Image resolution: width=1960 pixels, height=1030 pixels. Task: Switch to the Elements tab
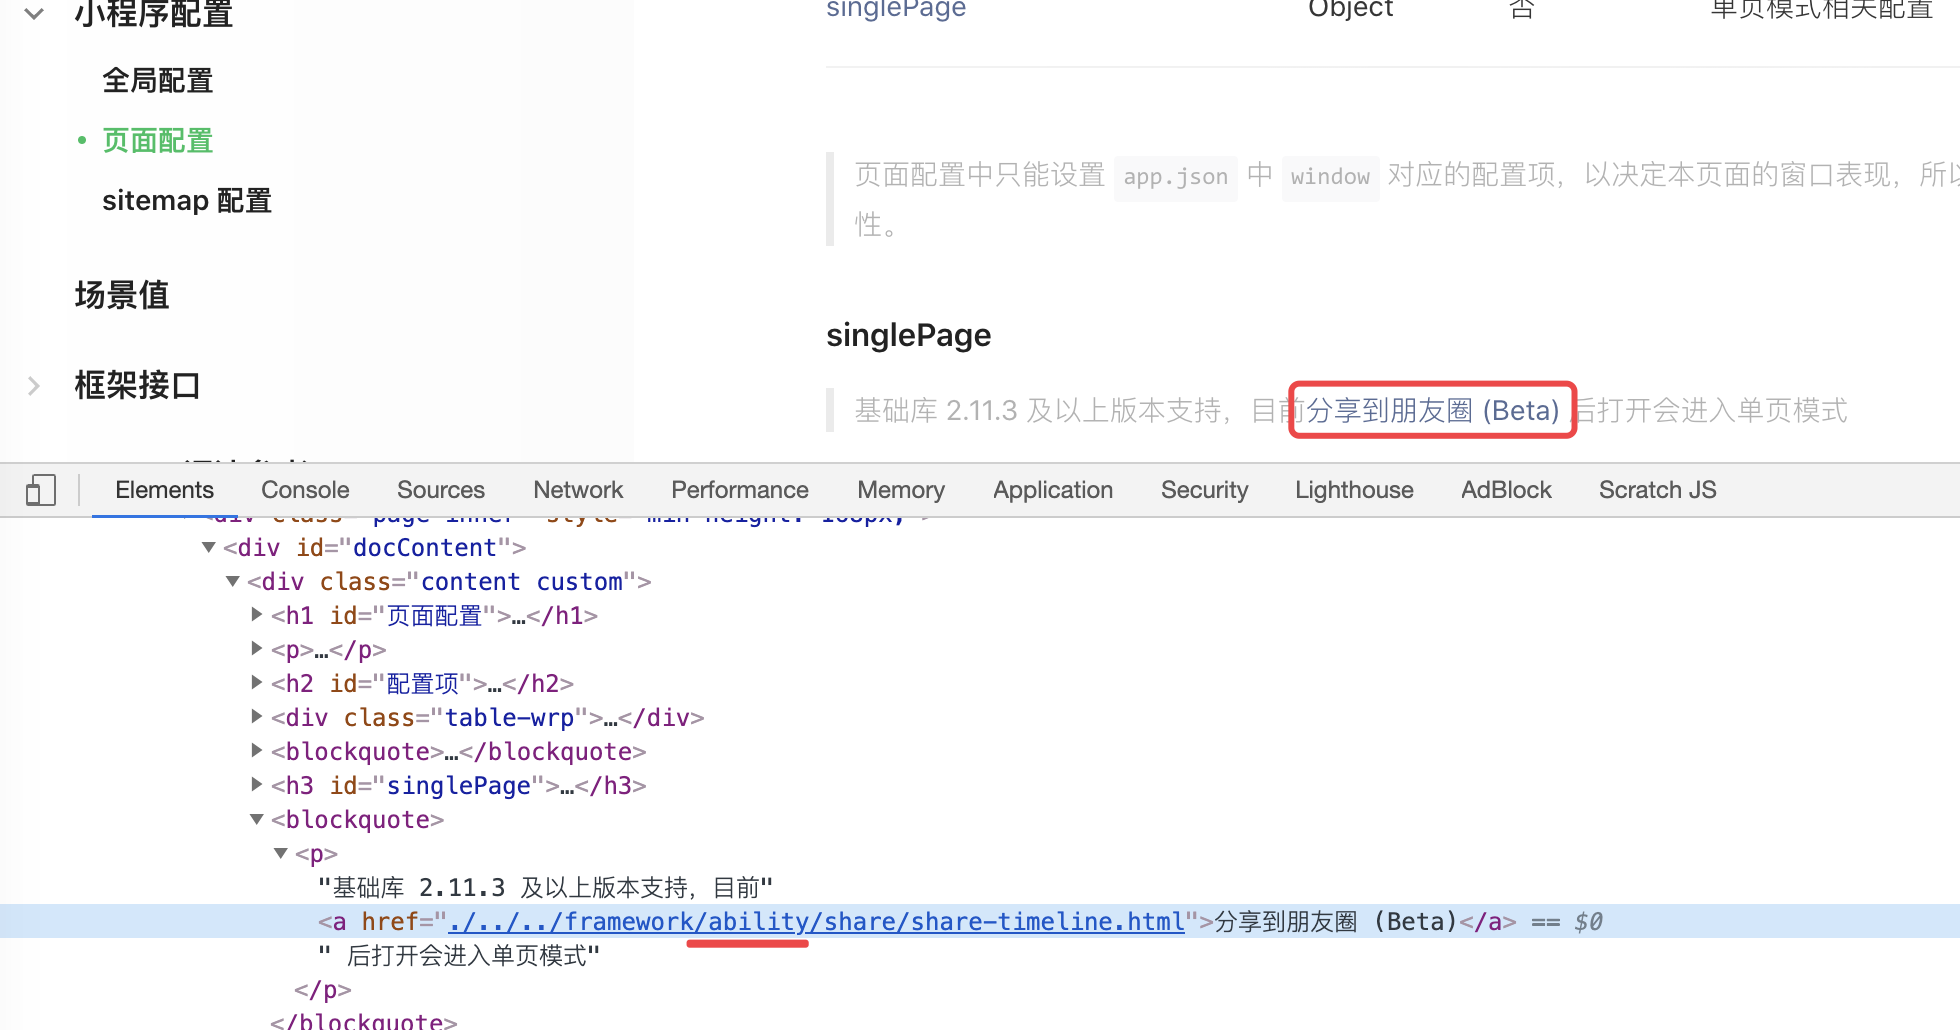click(x=164, y=490)
